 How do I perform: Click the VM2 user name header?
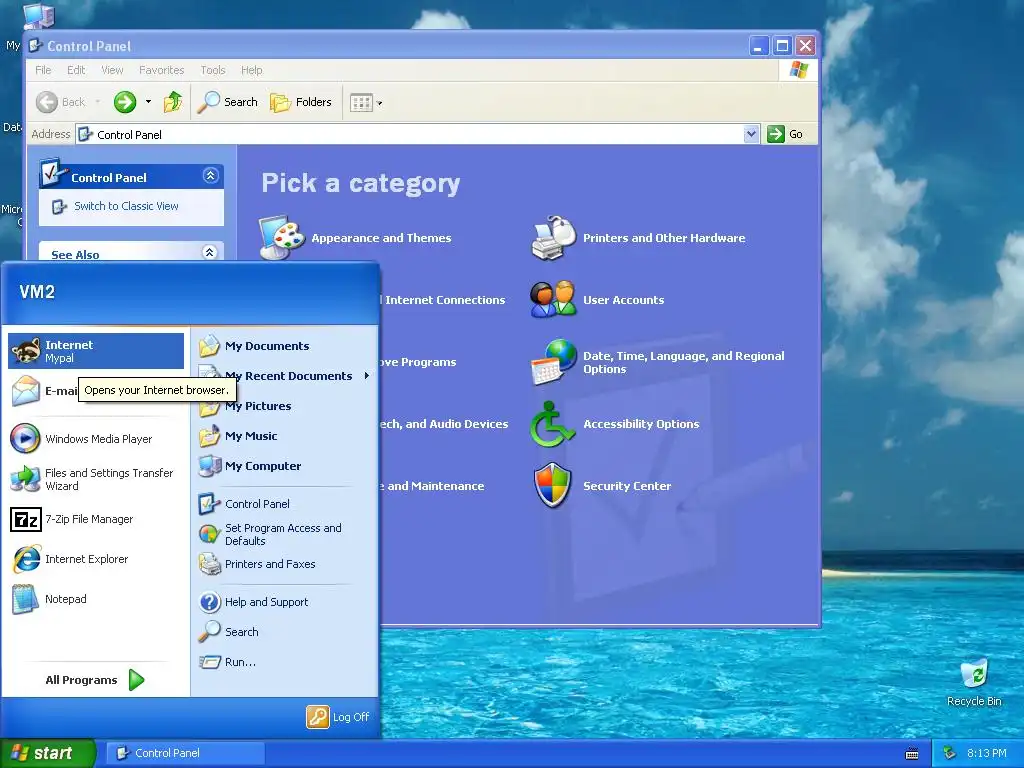coord(37,291)
